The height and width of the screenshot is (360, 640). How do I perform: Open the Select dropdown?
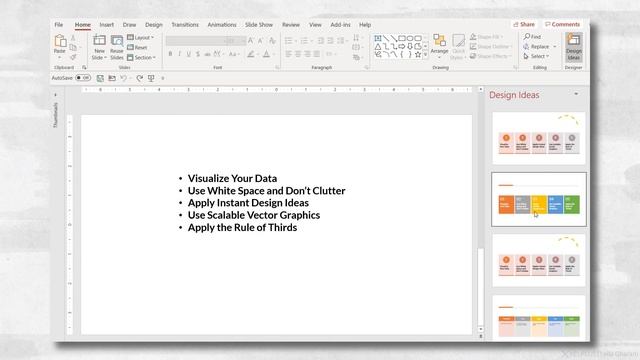(536, 56)
